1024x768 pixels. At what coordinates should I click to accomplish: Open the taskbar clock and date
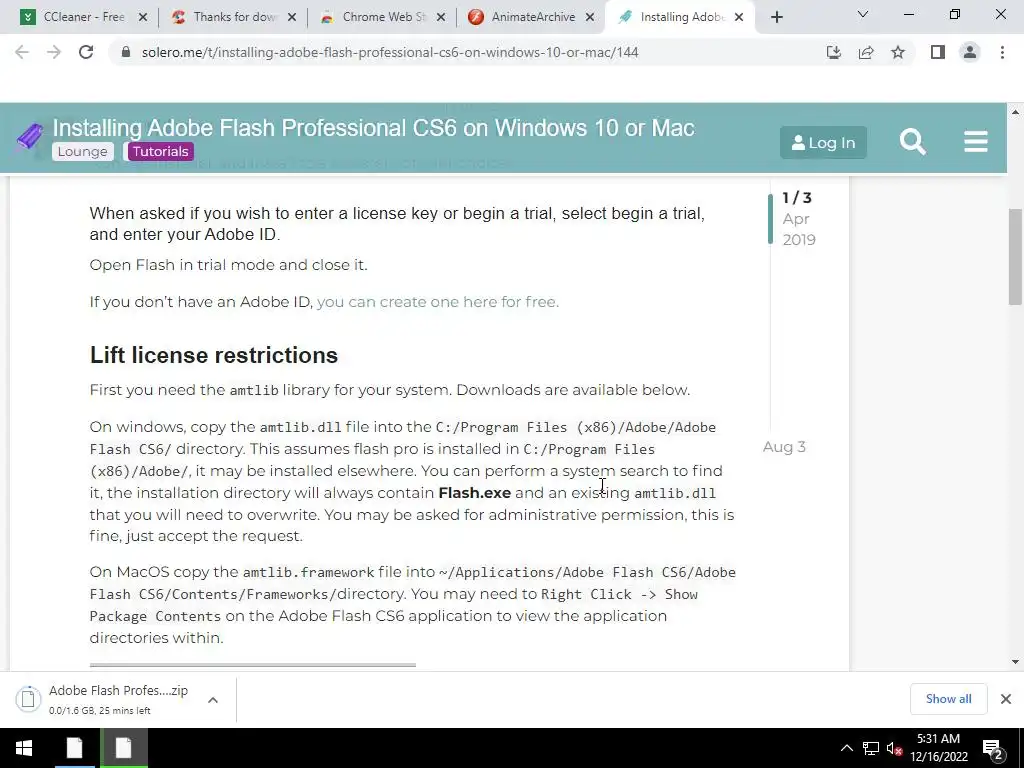(938, 748)
